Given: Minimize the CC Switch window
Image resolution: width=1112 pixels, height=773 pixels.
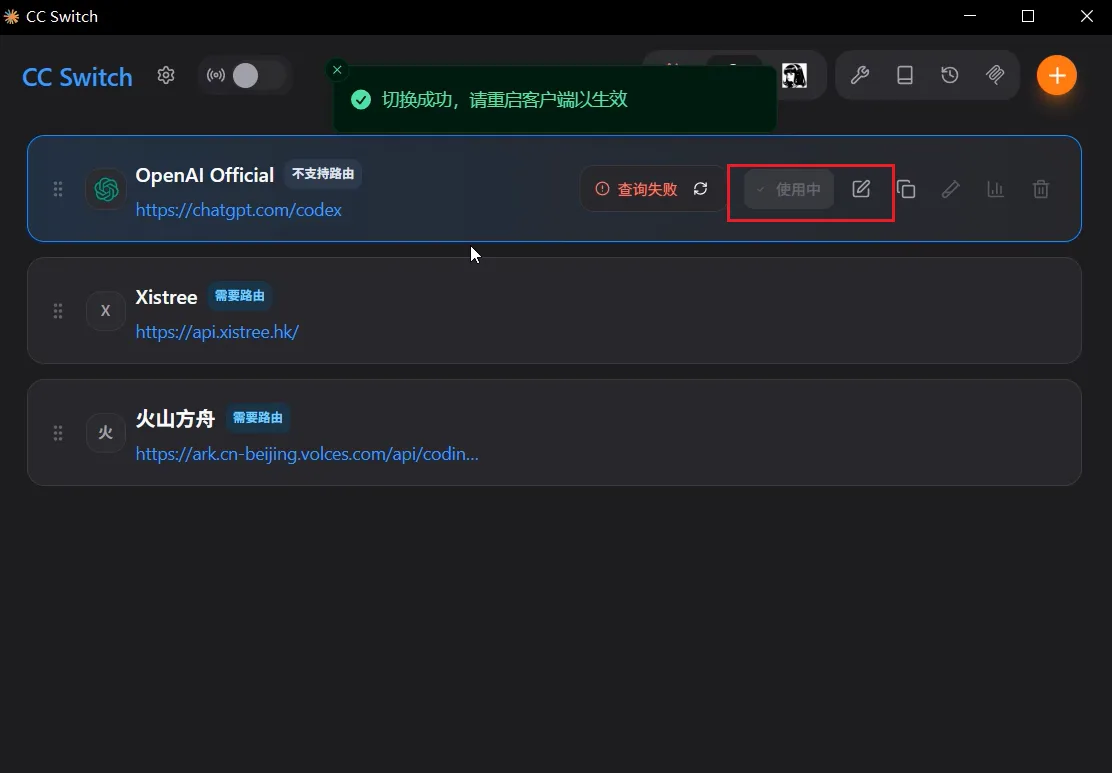Looking at the screenshot, I should pos(970,16).
